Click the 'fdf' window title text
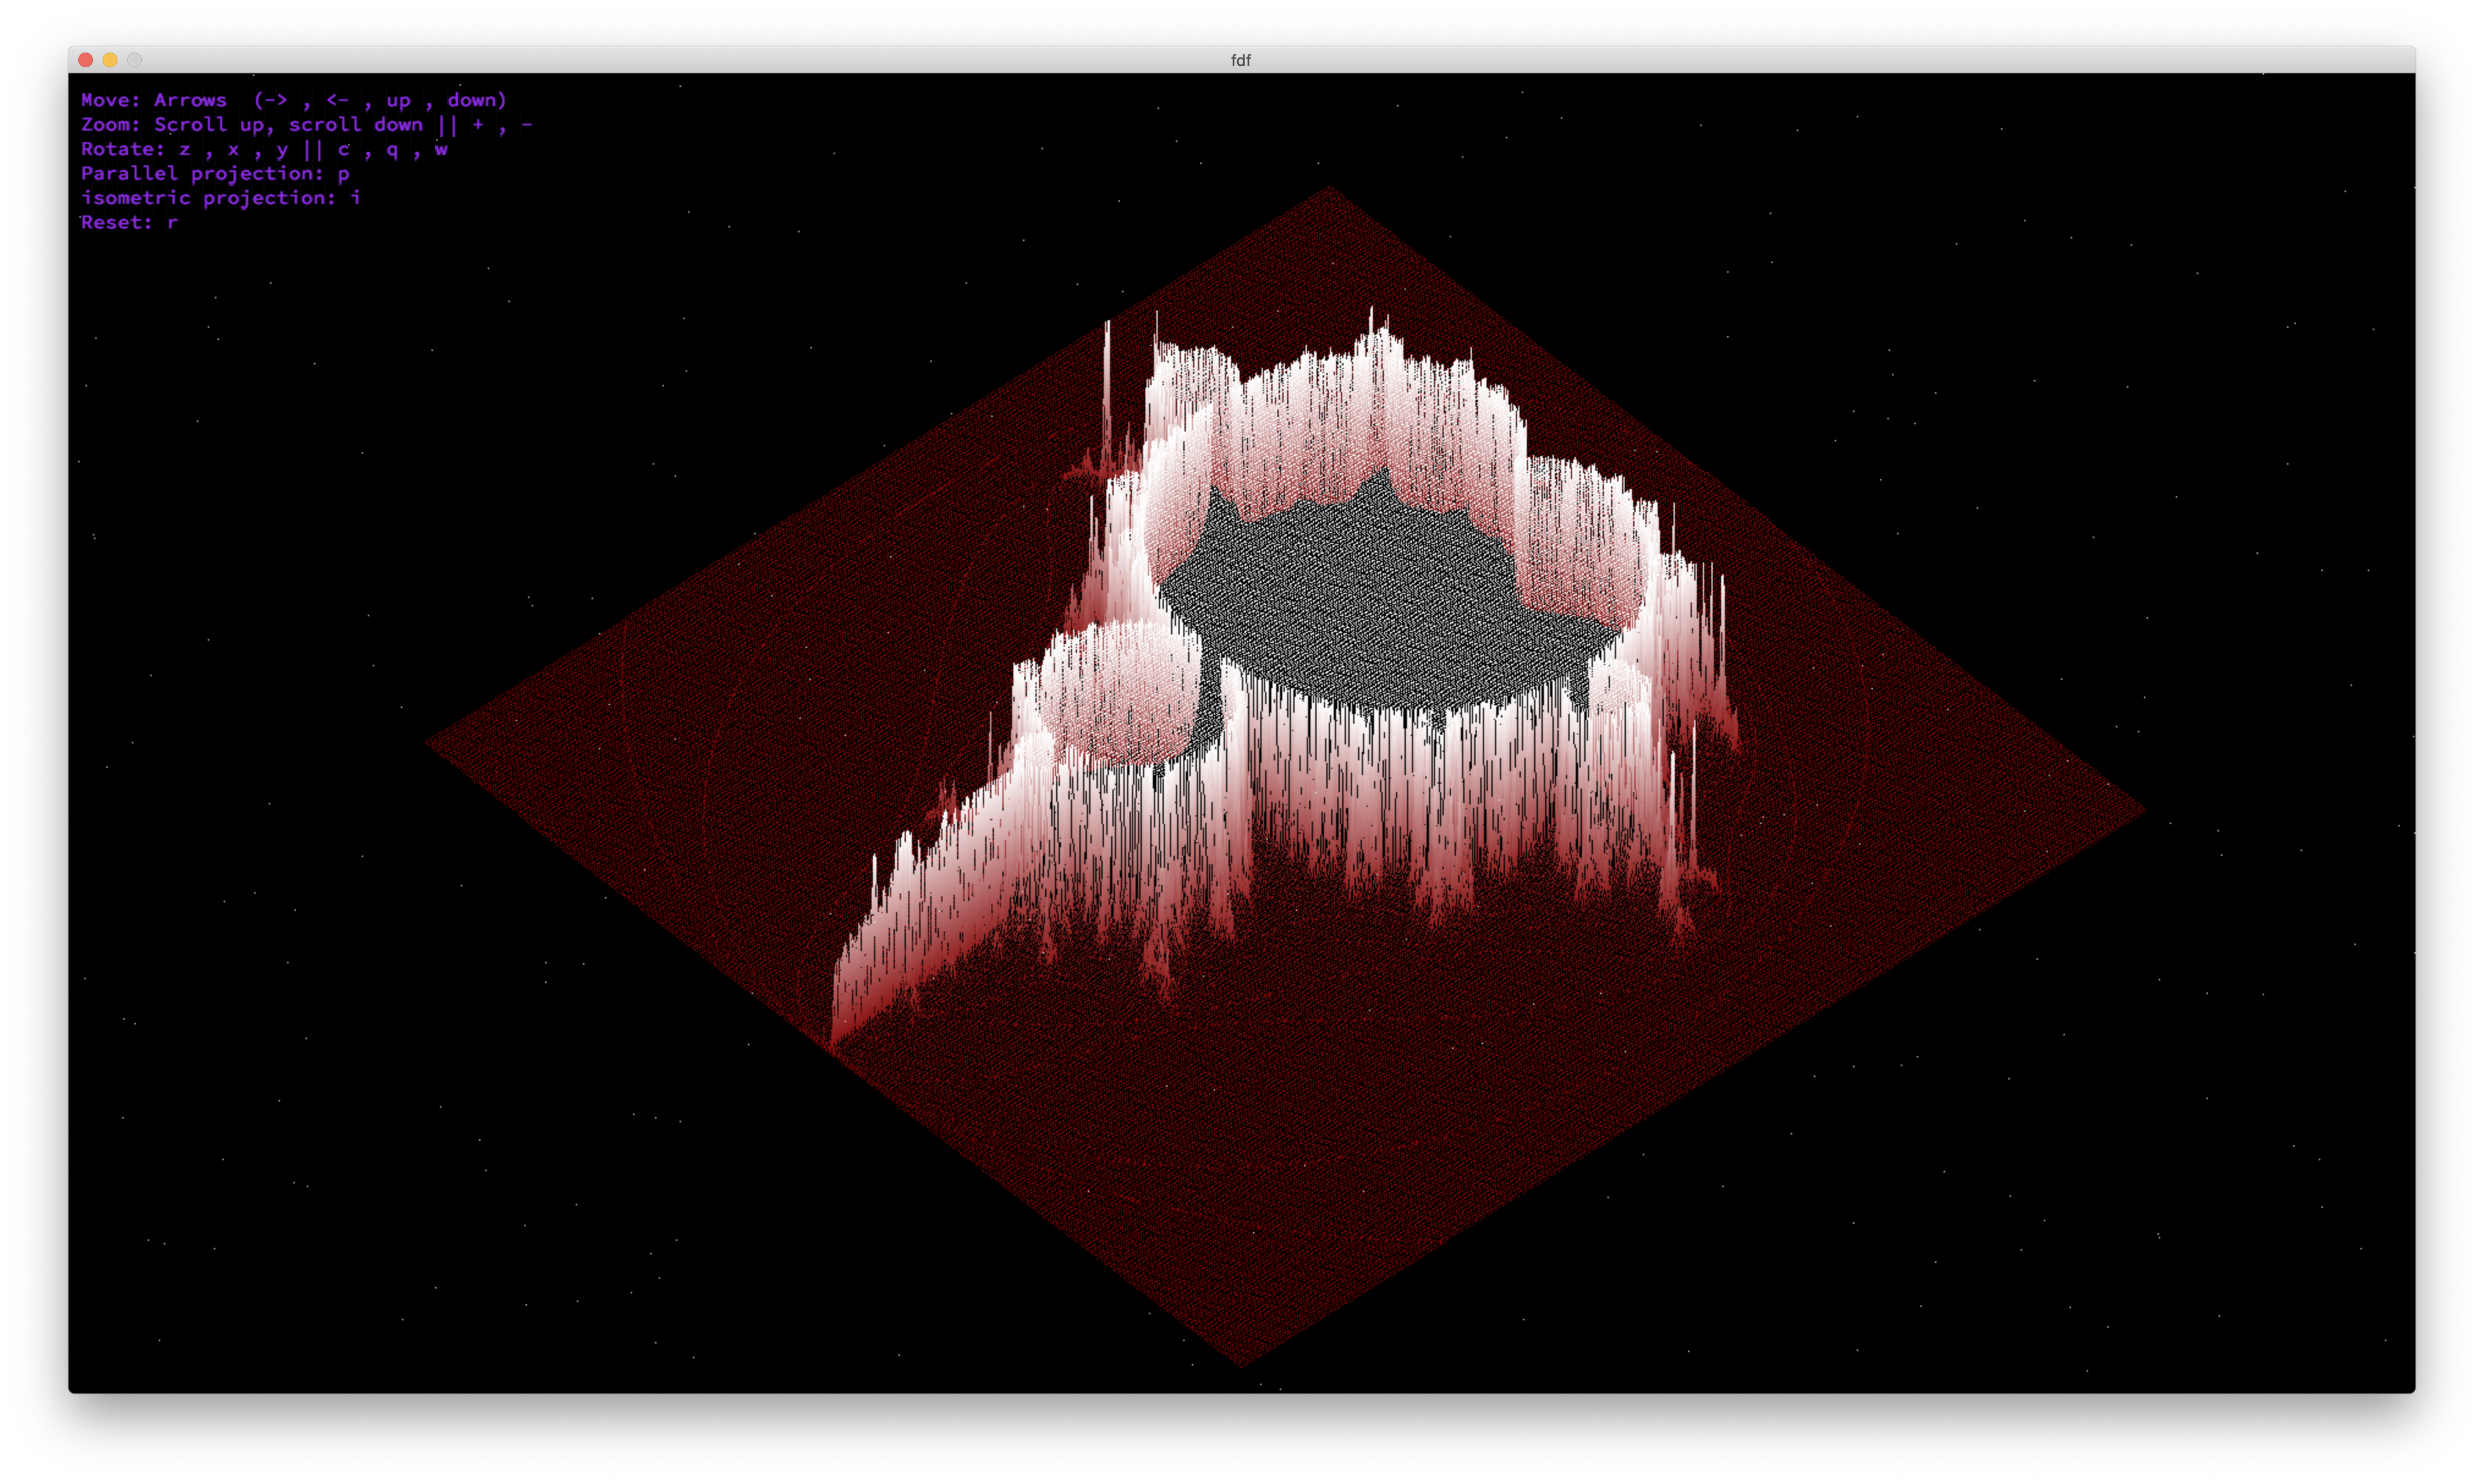The height and width of the screenshot is (1484, 2484). [1240, 60]
